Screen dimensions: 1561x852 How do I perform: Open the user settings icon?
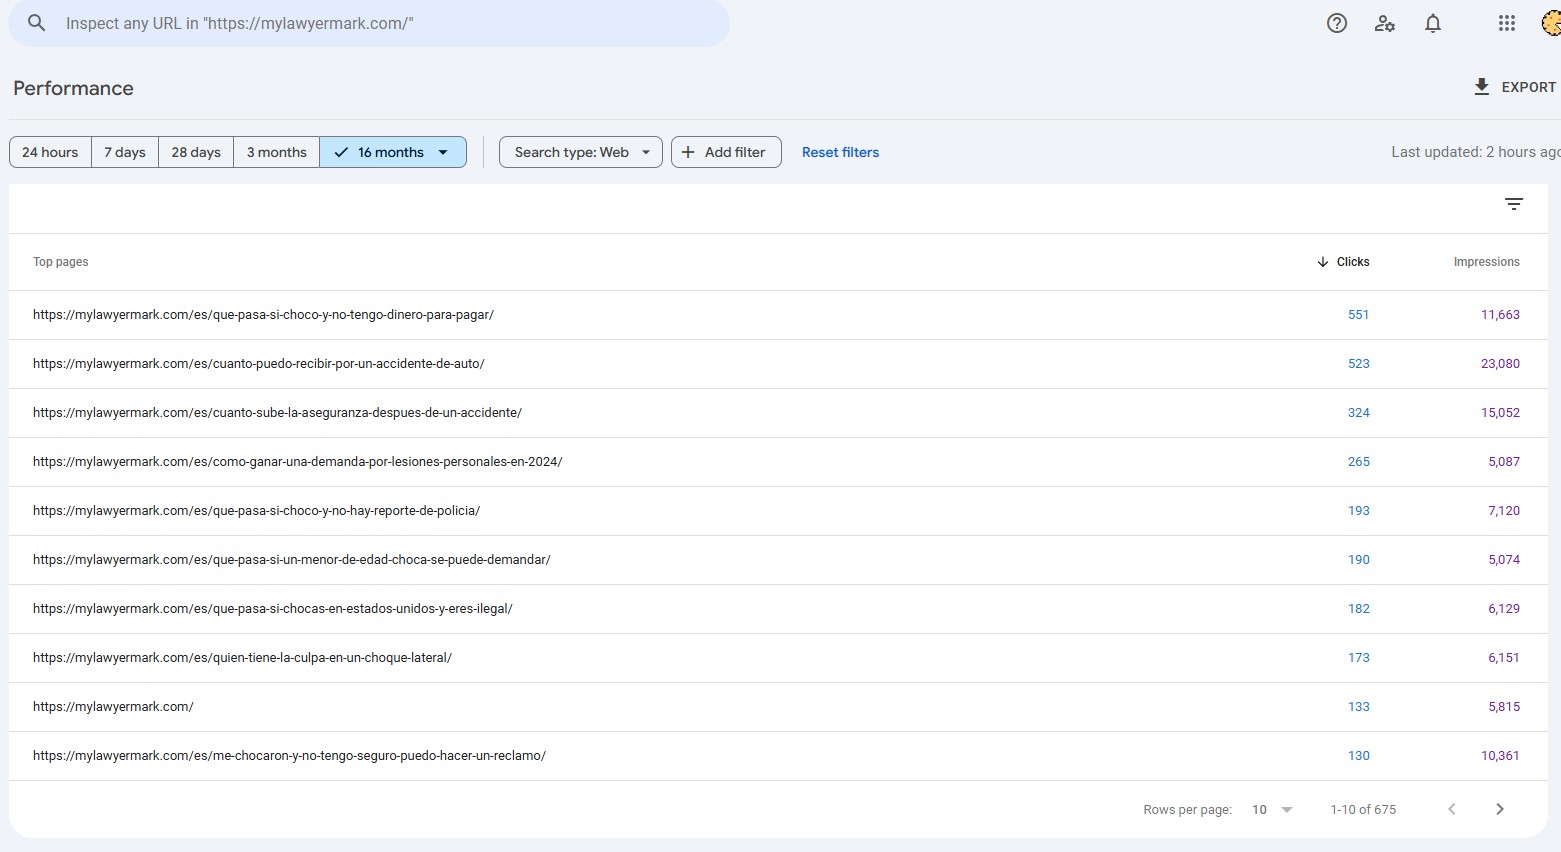pyautogui.click(x=1384, y=23)
